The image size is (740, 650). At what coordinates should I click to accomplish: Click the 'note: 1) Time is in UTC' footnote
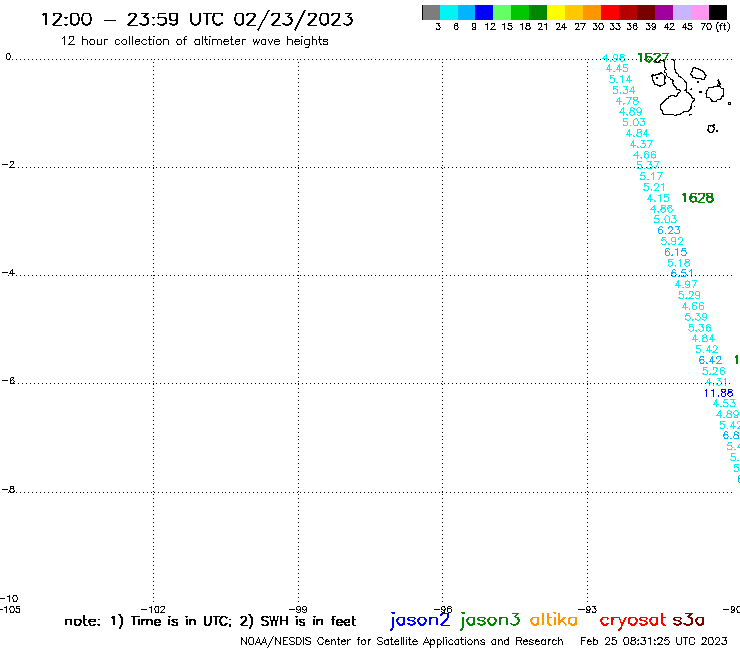click(148, 621)
